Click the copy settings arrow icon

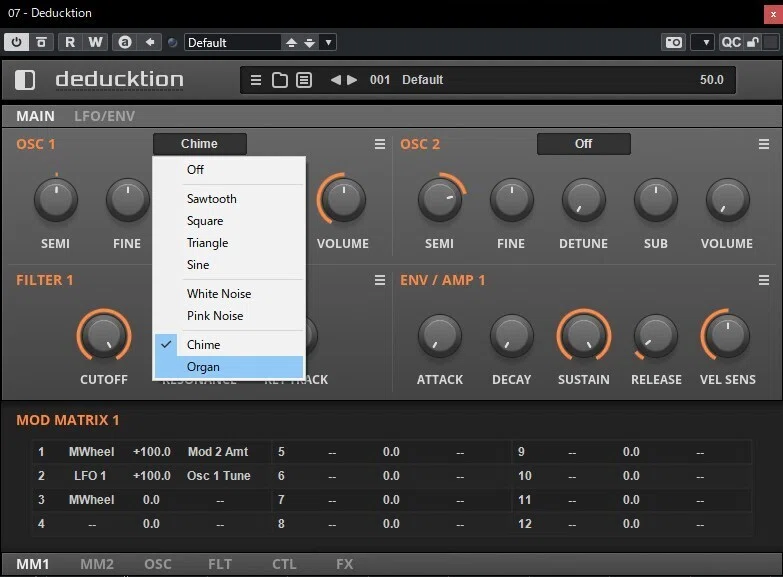pyautogui.click(x=149, y=42)
